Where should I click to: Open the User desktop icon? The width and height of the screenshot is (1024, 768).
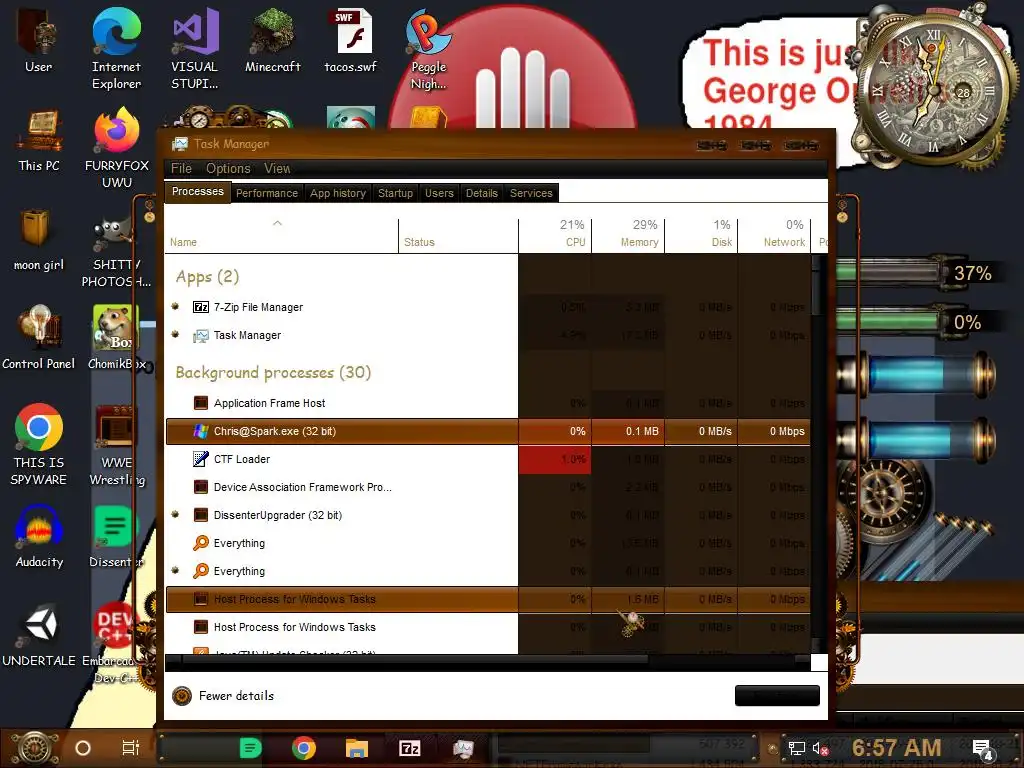38,40
